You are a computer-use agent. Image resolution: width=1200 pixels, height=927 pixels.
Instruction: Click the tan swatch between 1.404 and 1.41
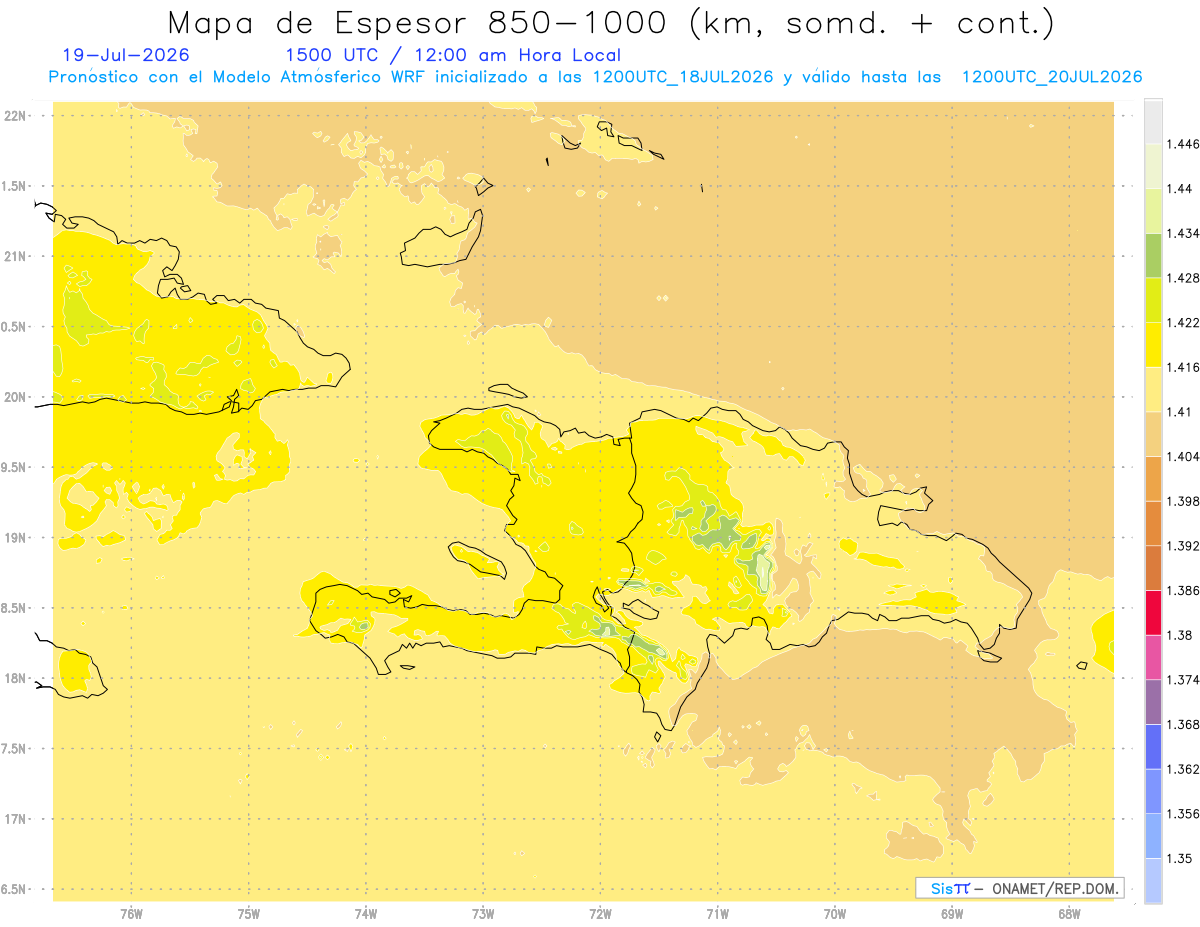coord(1153,433)
